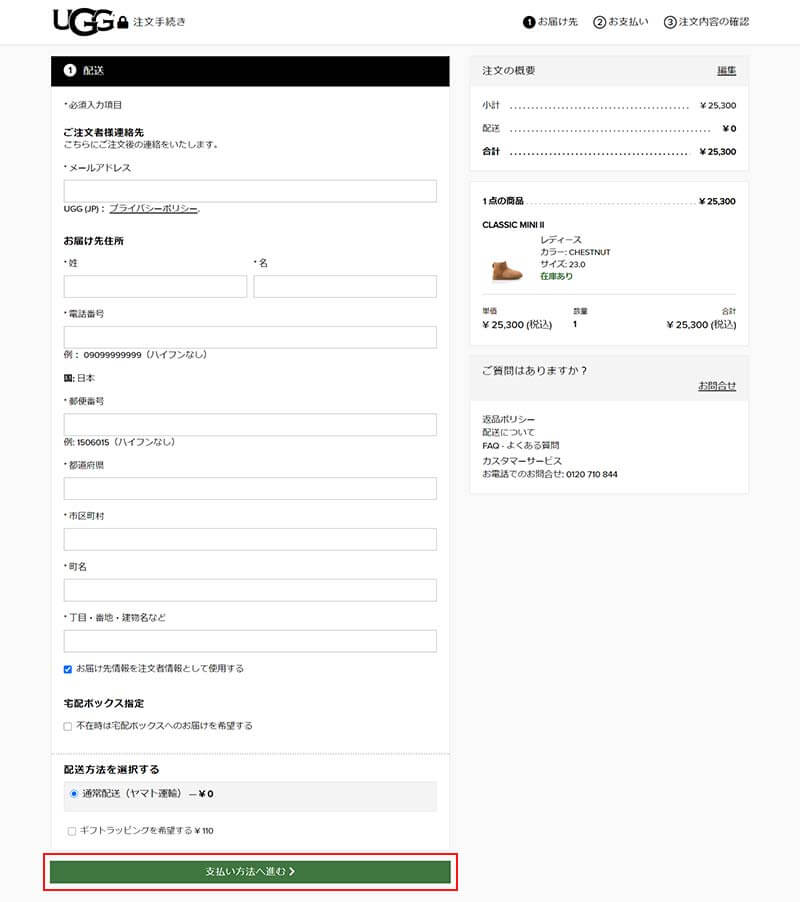The width and height of the screenshot is (800, 902).
Task: Click the 合計 ¥25,300 total in summary
Action: coord(609,151)
